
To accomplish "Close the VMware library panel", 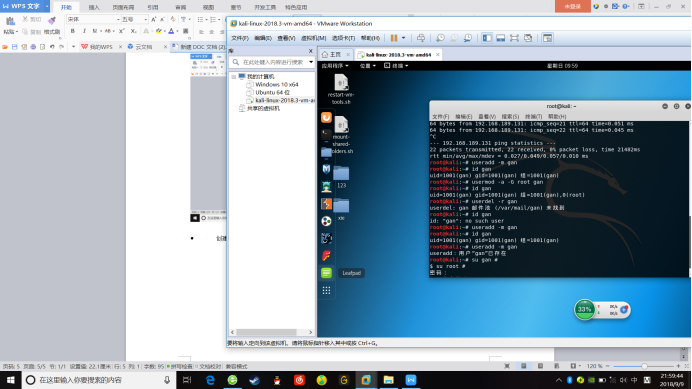I will tap(310, 51).
